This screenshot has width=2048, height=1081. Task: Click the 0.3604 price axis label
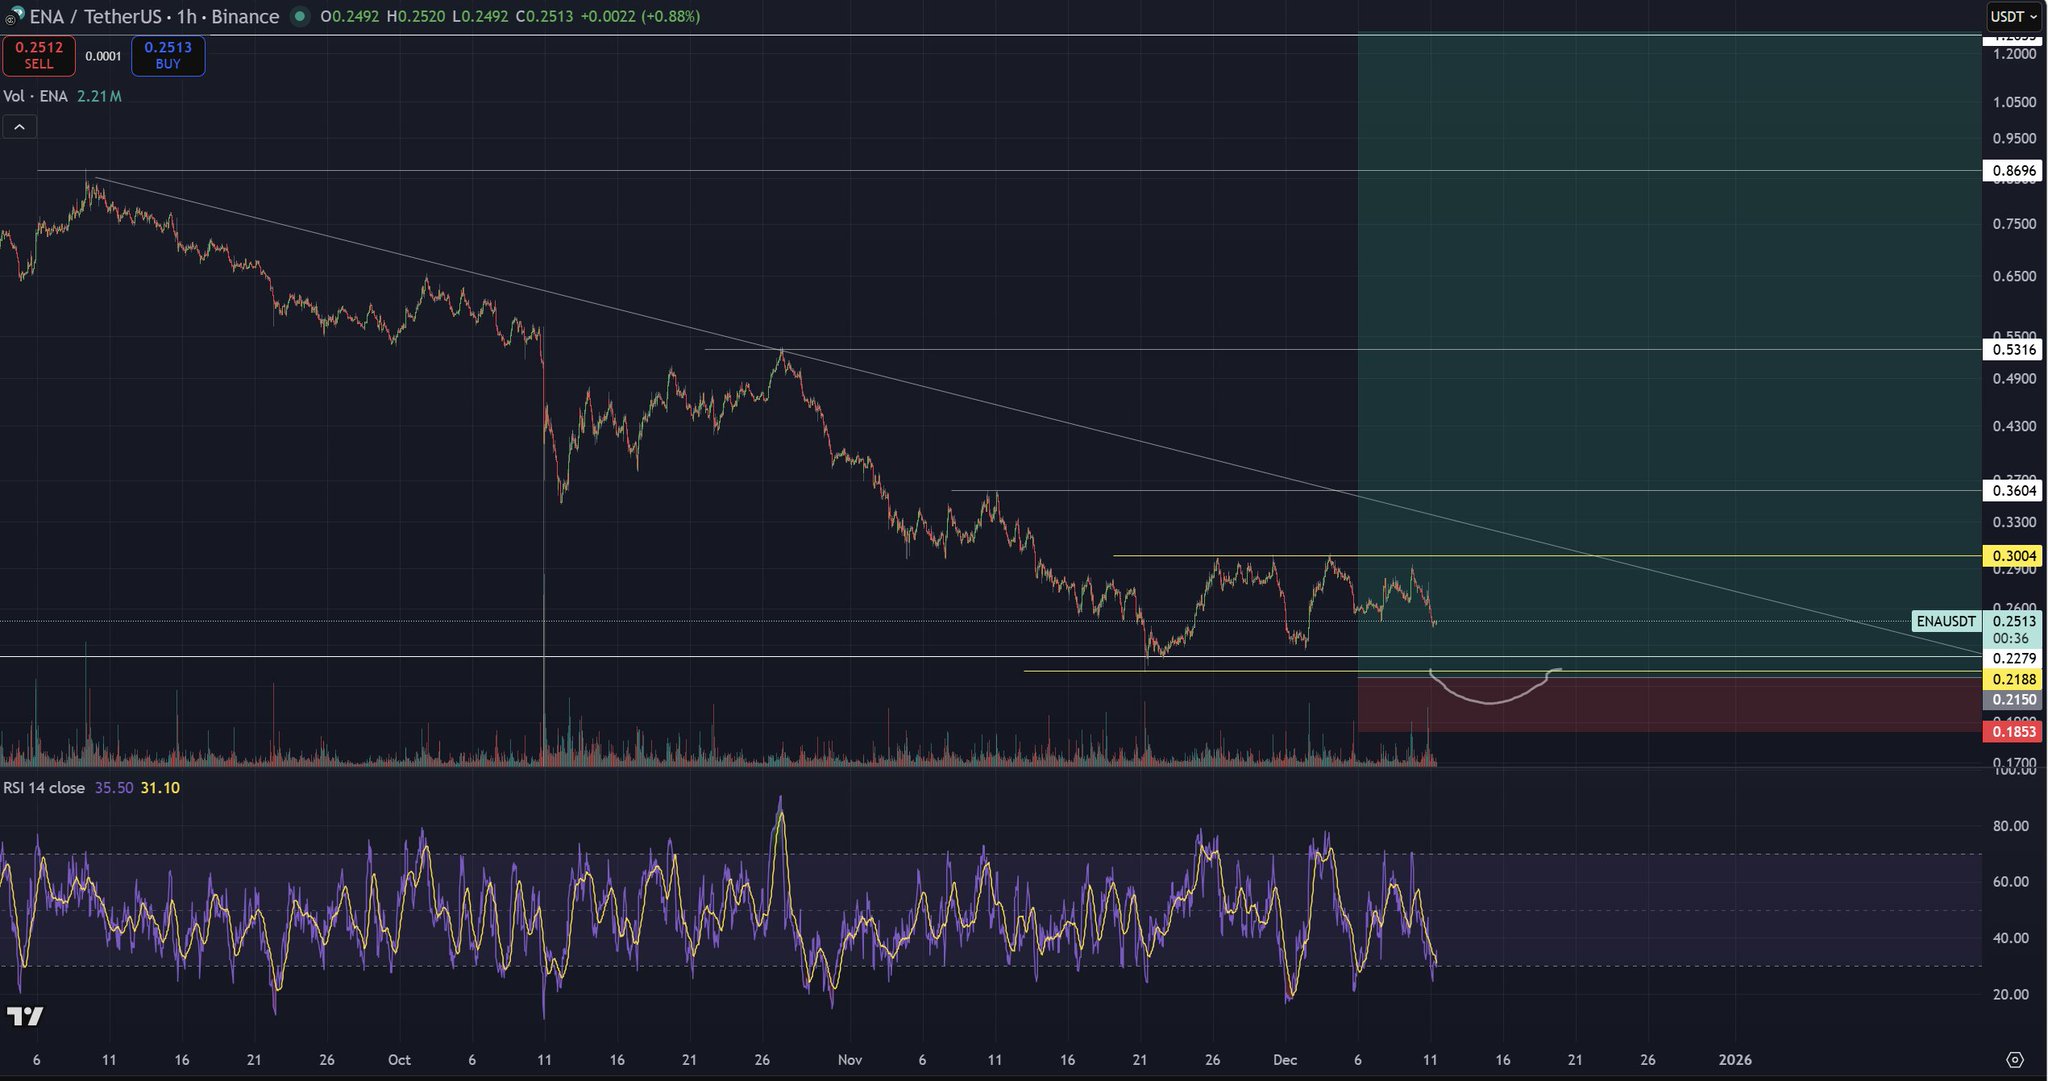click(2013, 491)
